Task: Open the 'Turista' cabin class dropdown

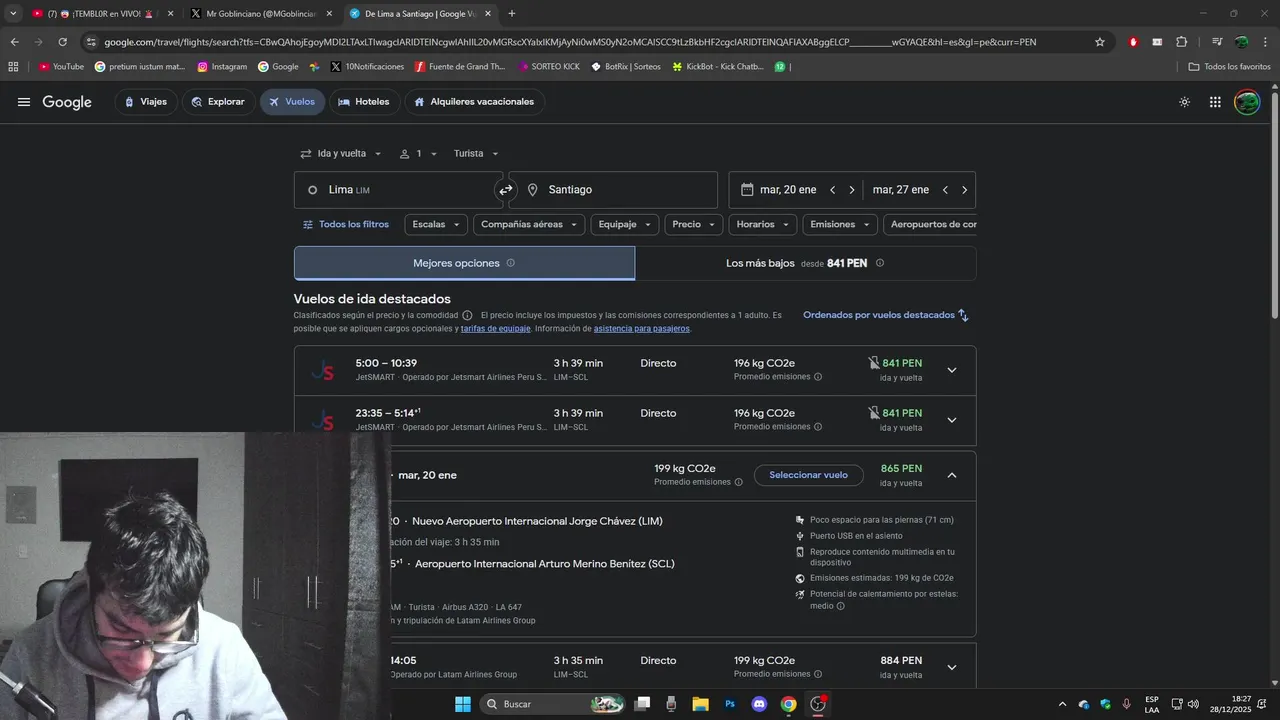Action: 476,154
